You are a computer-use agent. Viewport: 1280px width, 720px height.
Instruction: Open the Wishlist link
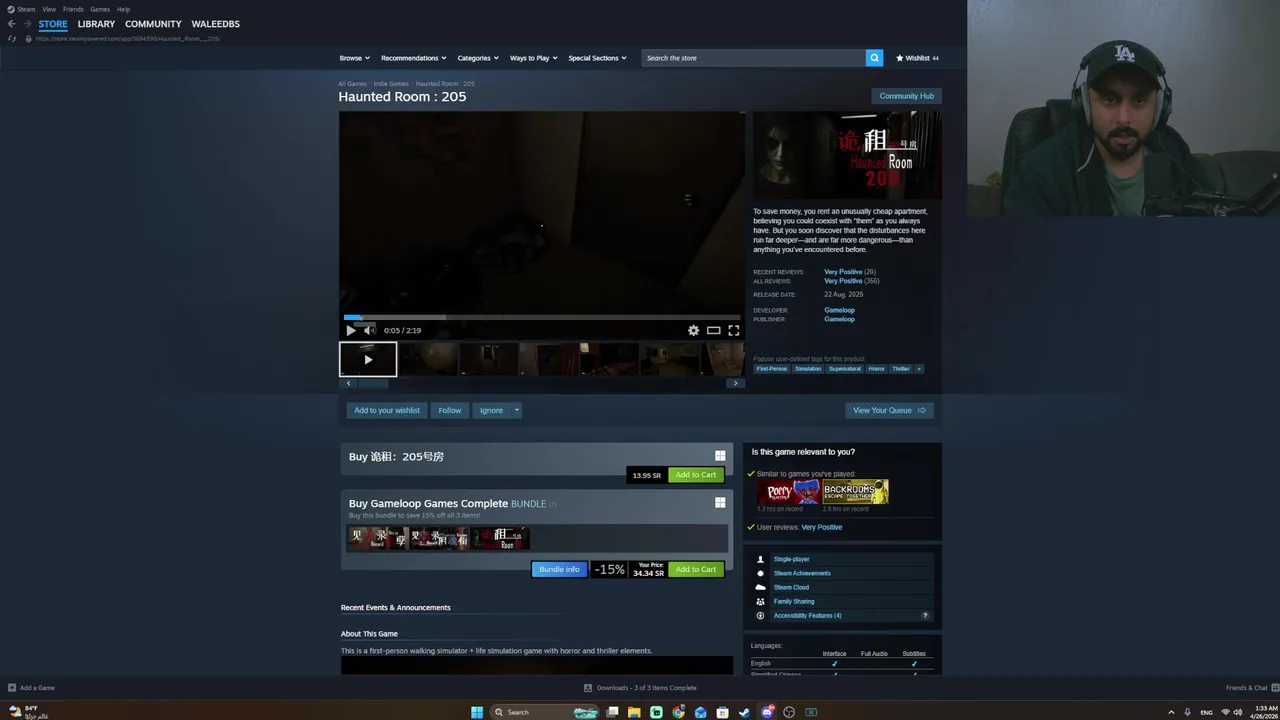pyautogui.click(x=917, y=58)
